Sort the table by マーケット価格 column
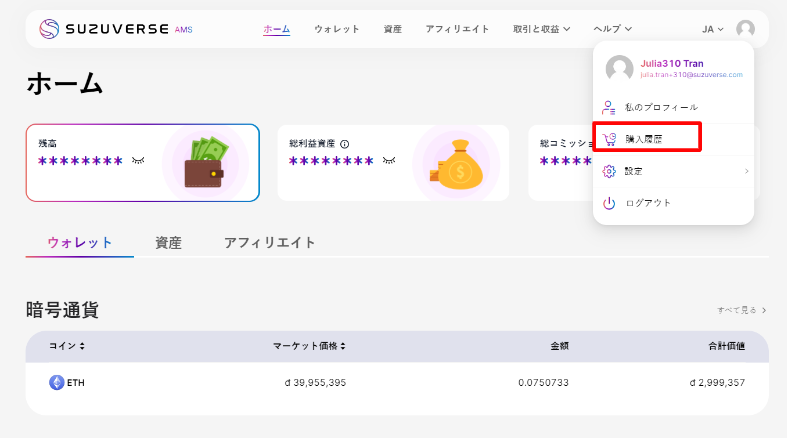 (310, 346)
